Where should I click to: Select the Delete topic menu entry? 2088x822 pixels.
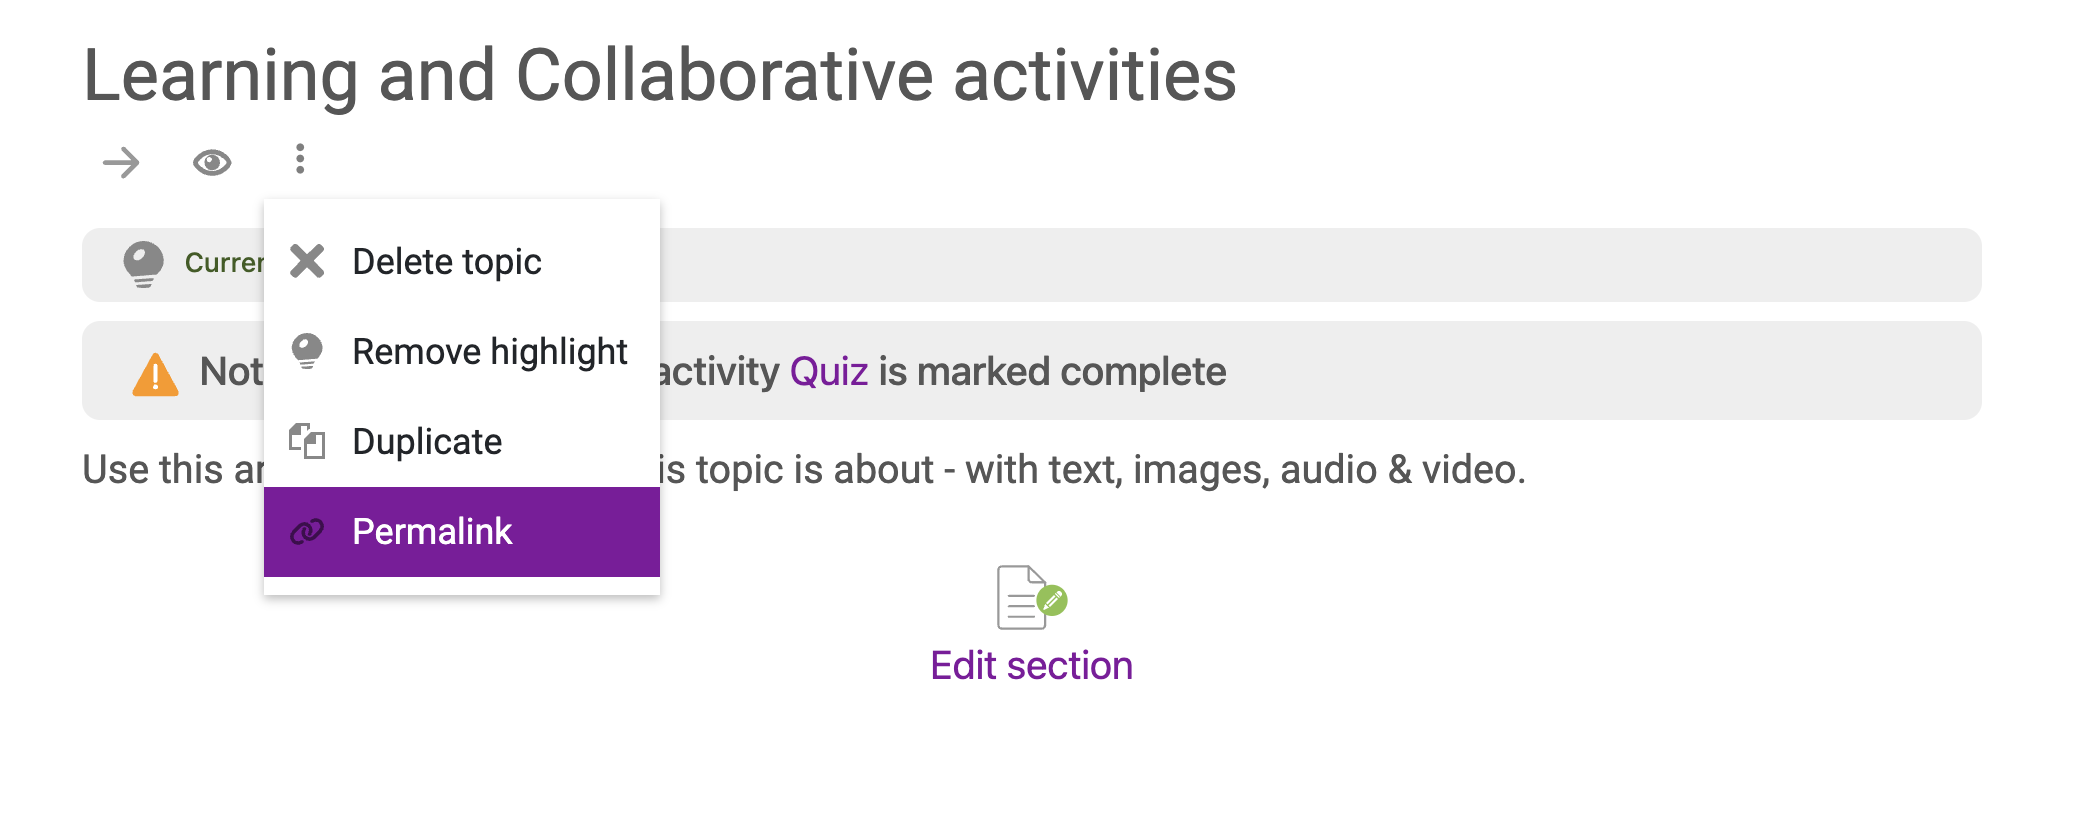[x=462, y=262]
